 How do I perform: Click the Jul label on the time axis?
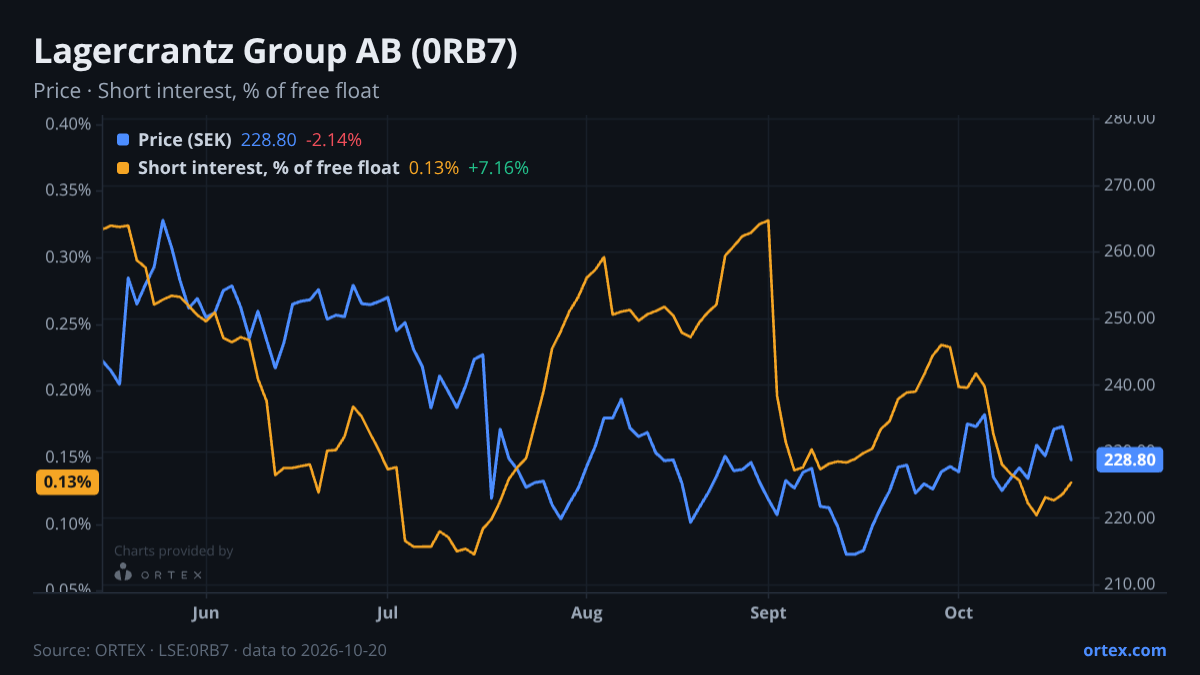pyautogui.click(x=388, y=612)
